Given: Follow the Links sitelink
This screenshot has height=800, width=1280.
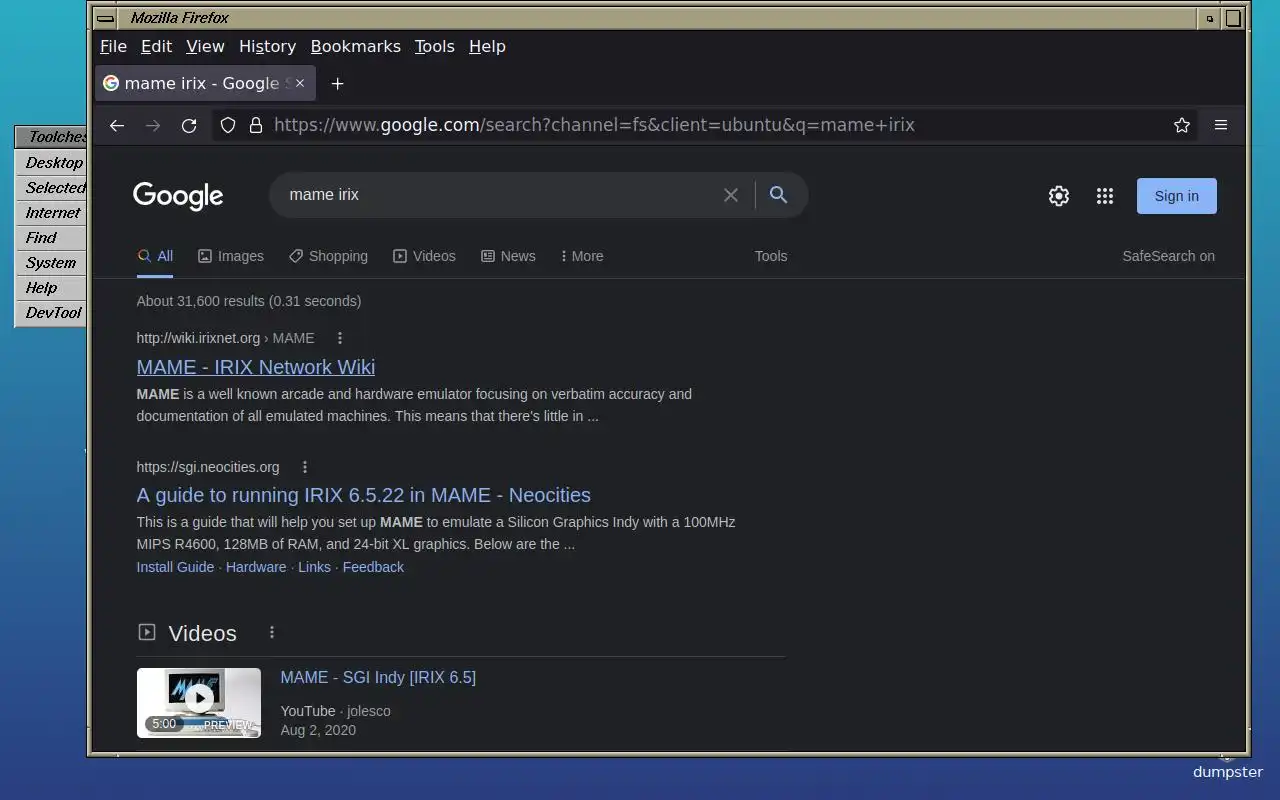Looking at the screenshot, I should point(314,567).
